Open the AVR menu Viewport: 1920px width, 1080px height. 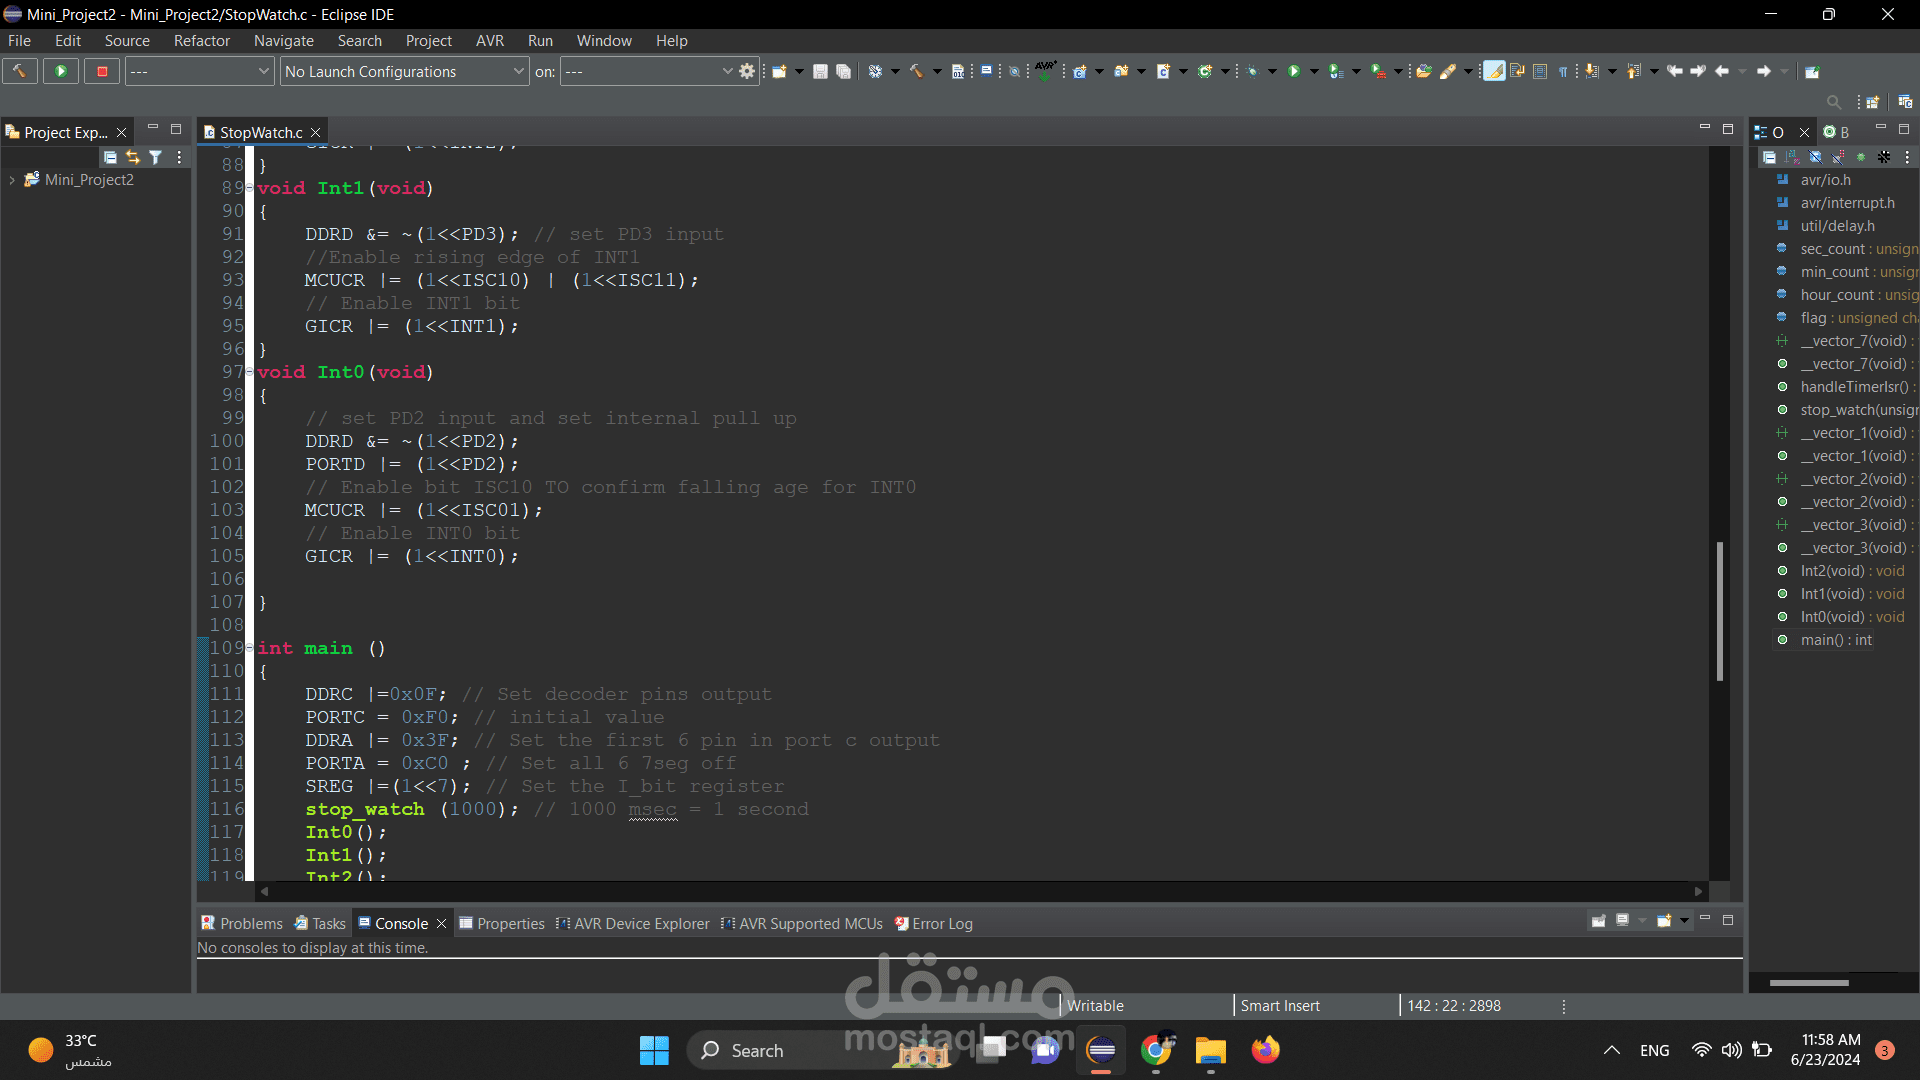[489, 41]
